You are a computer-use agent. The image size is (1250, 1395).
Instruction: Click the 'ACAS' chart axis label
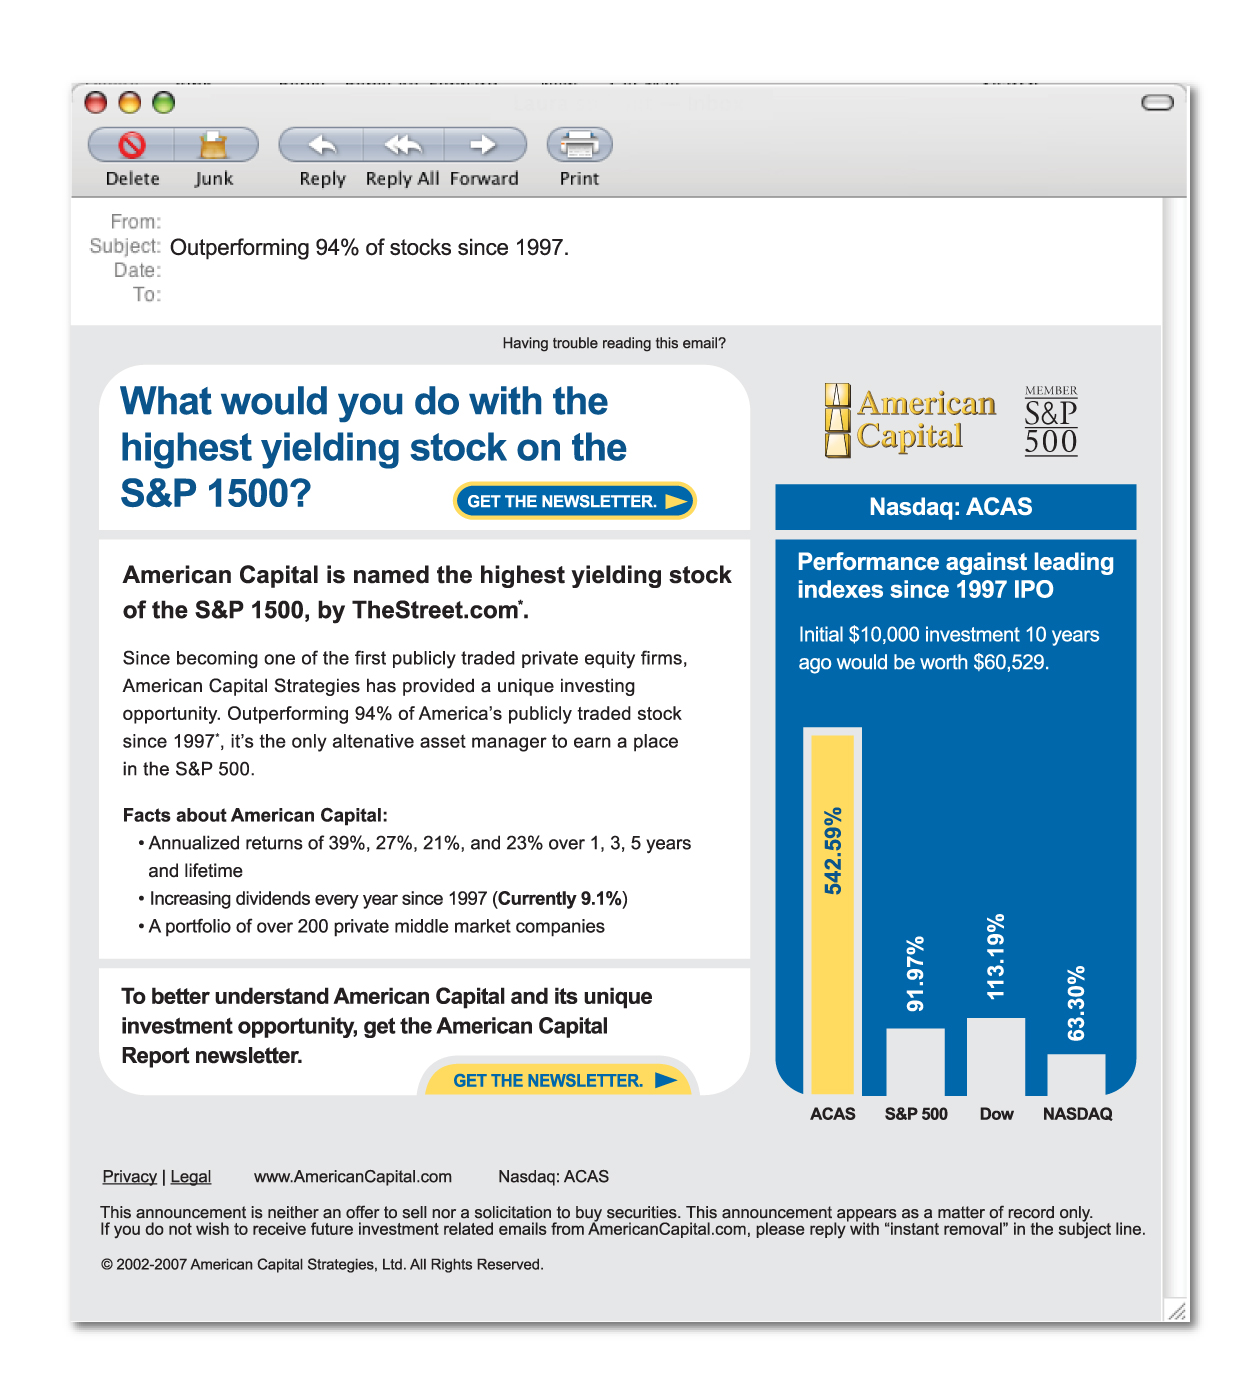click(x=833, y=1113)
